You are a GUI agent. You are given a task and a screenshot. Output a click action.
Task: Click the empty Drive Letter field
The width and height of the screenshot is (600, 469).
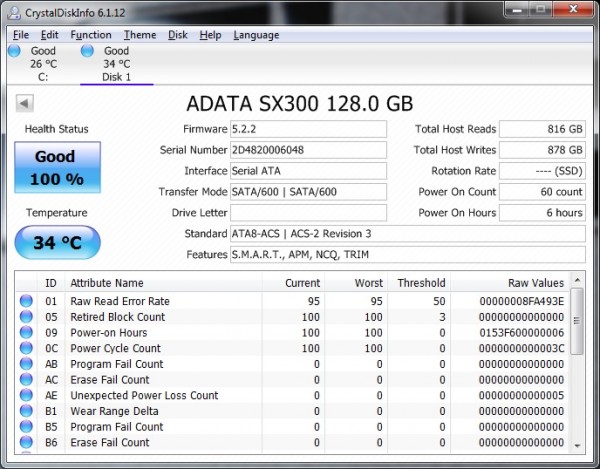(x=308, y=213)
